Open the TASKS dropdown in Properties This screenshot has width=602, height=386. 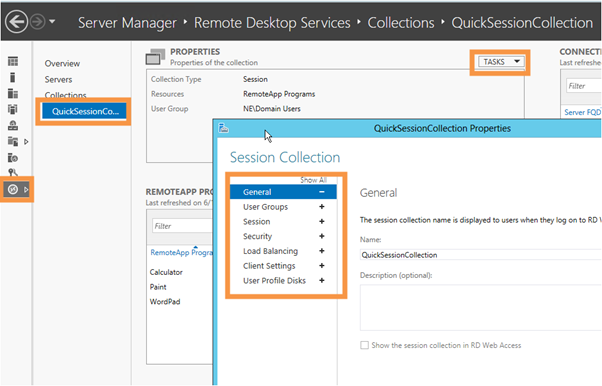click(501, 62)
